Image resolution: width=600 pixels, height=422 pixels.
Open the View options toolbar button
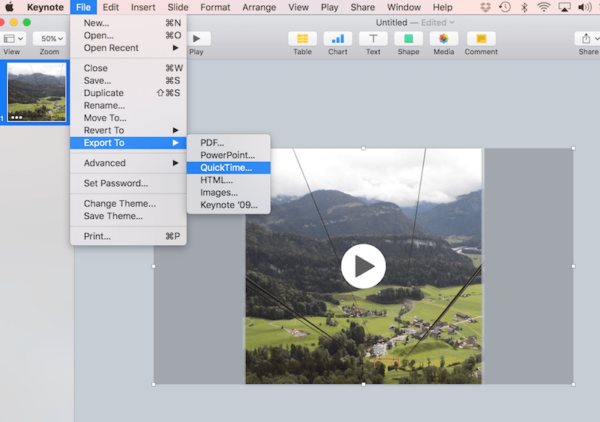13,39
